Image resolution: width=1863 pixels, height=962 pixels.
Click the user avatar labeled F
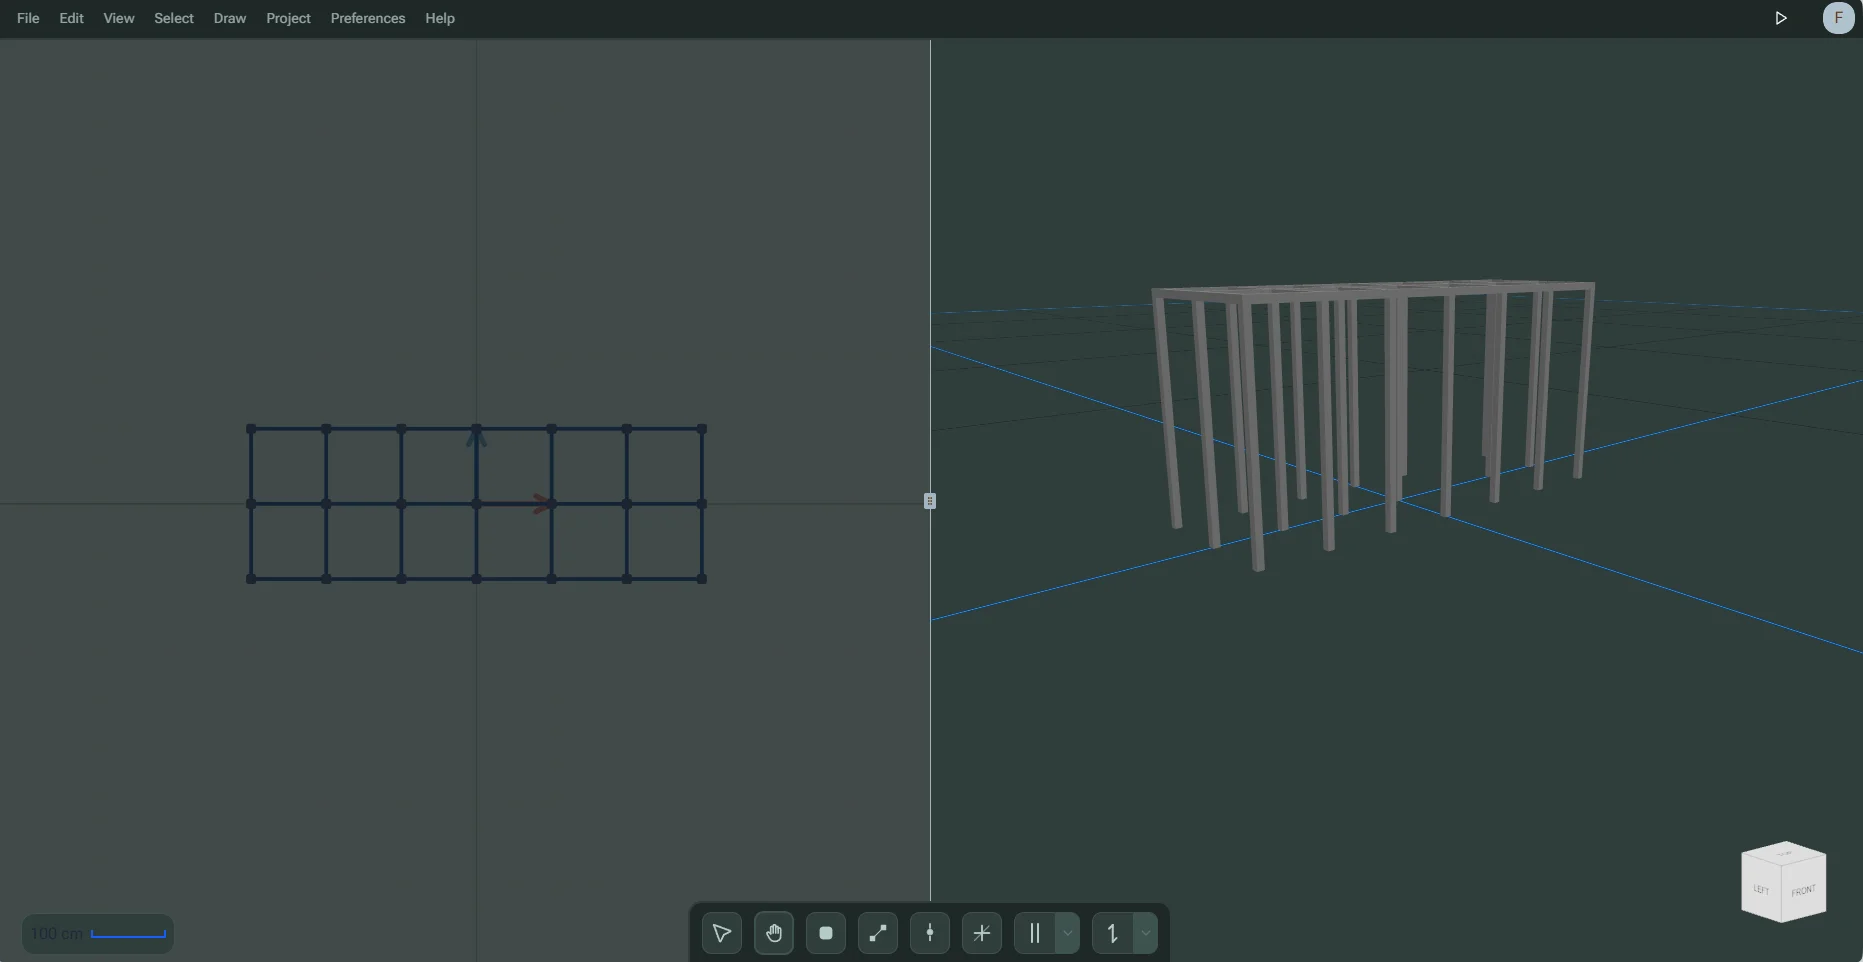[x=1838, y=18]
